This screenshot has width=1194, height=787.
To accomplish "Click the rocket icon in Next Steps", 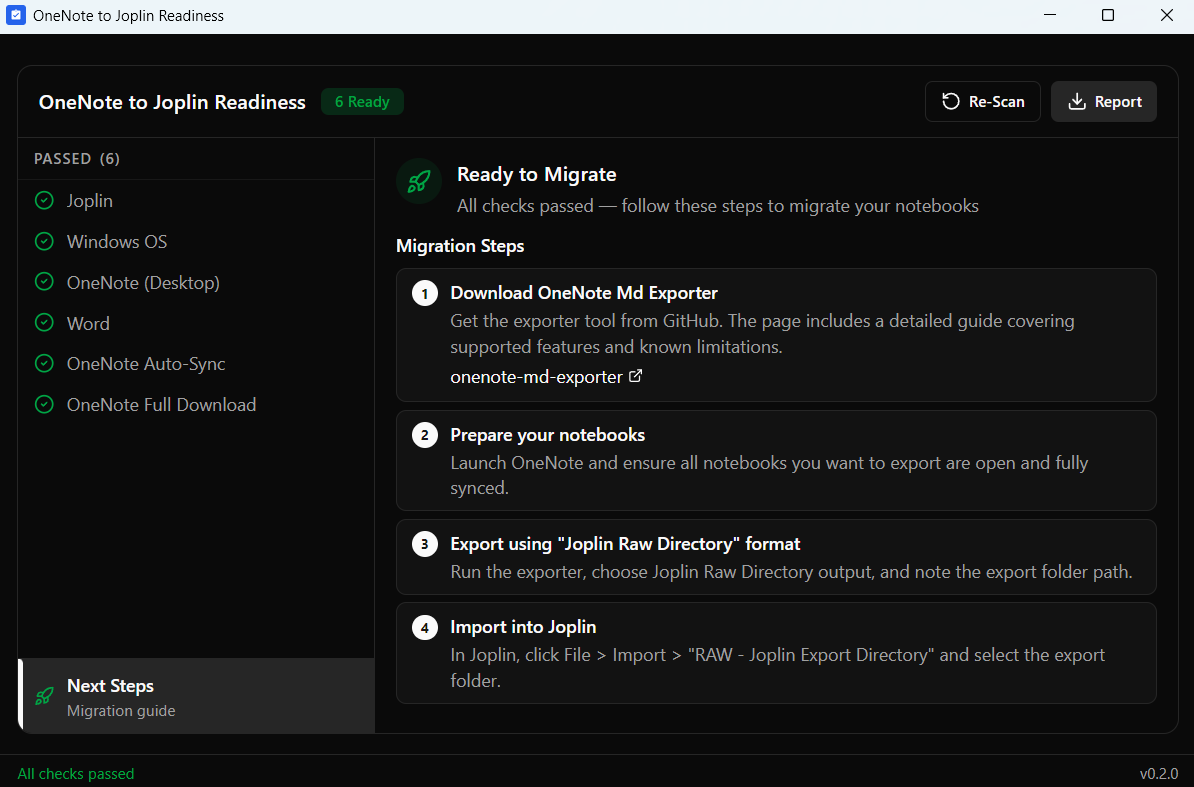I will 44,696.
